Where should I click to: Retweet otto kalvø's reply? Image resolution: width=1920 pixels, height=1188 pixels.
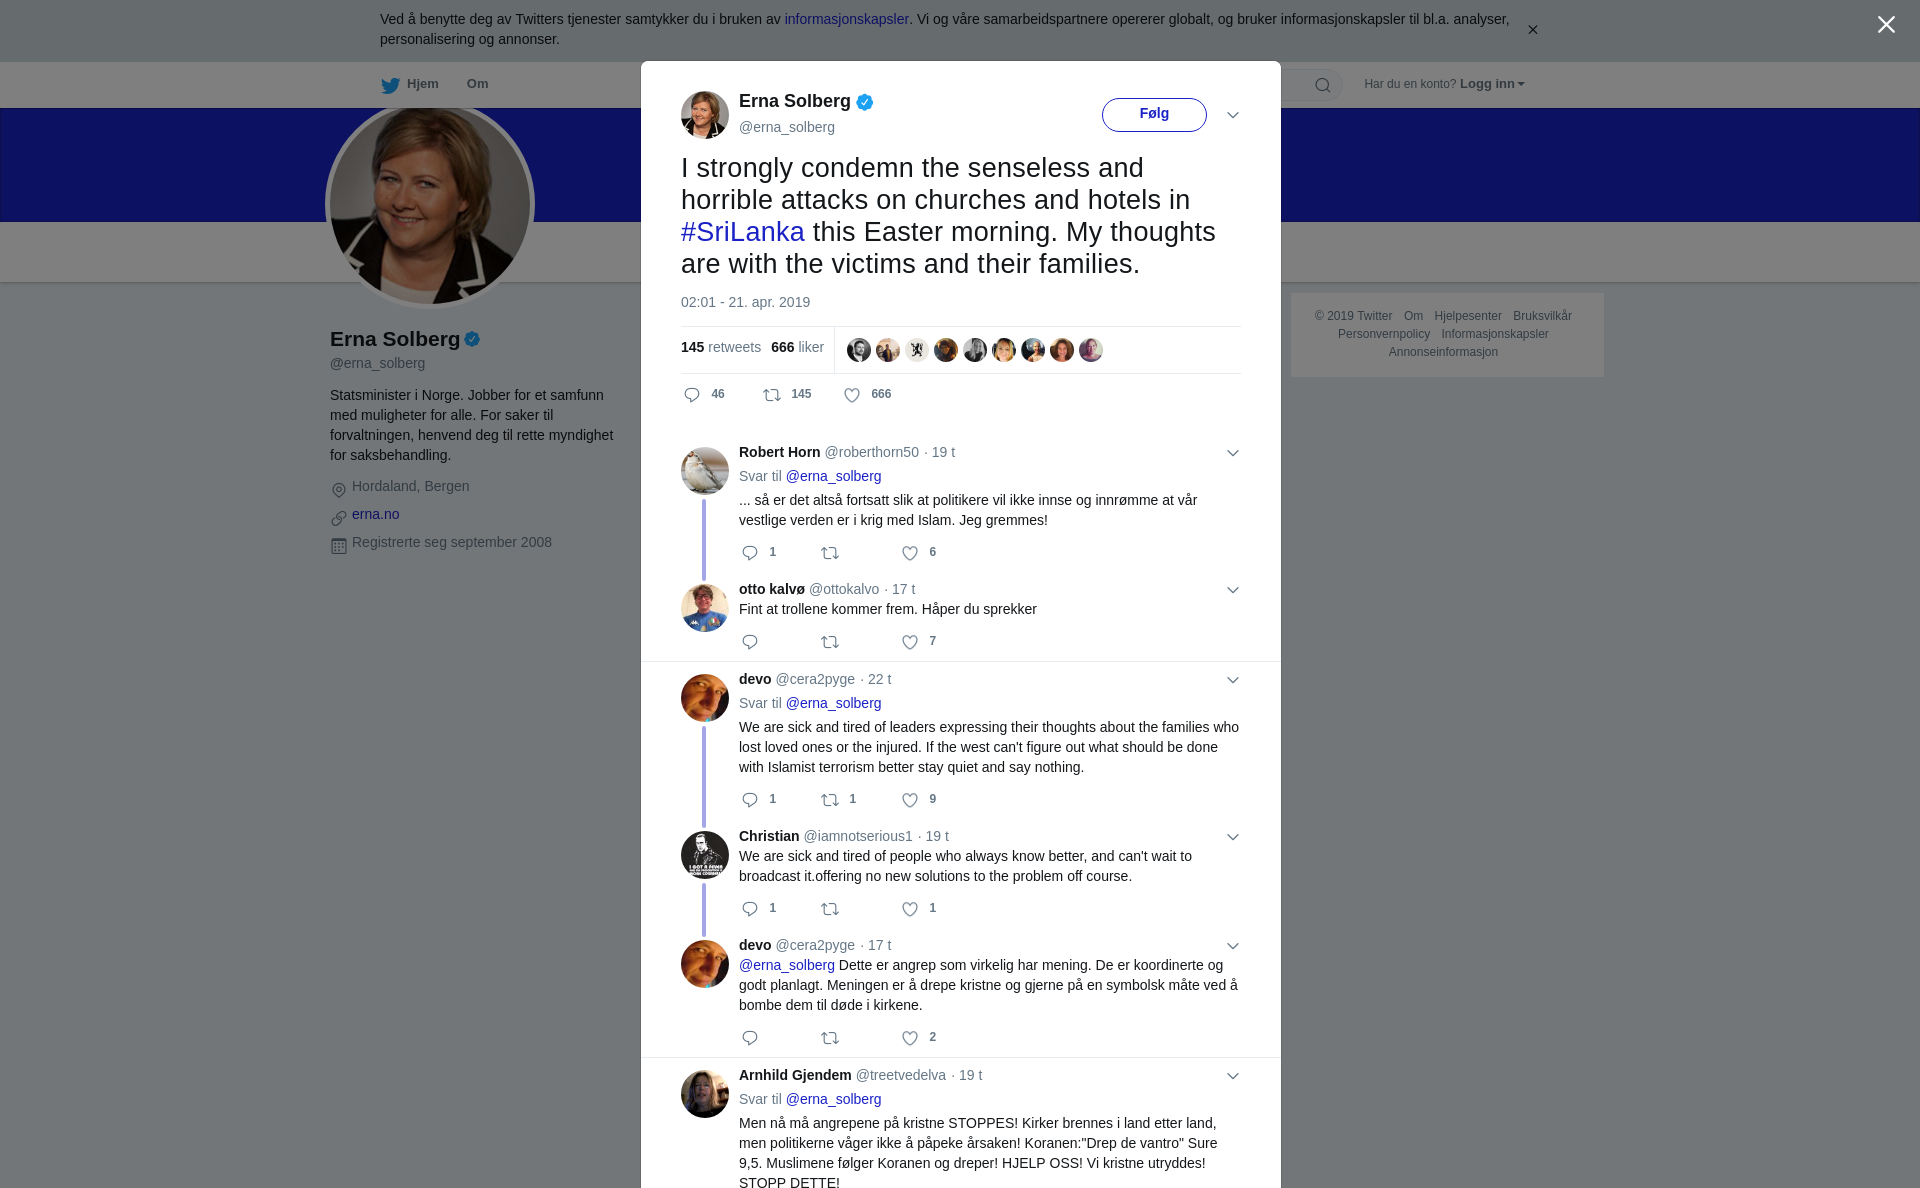coord(830,642)
